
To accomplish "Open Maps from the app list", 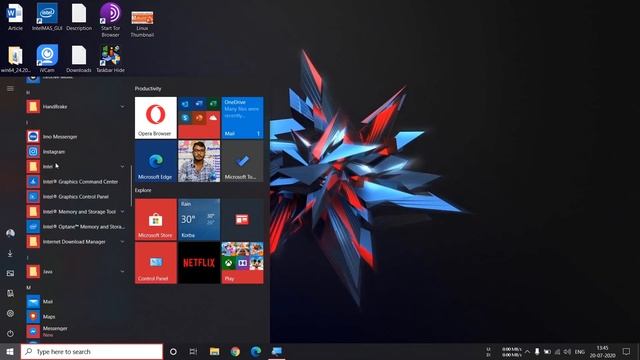I will 76,316.
